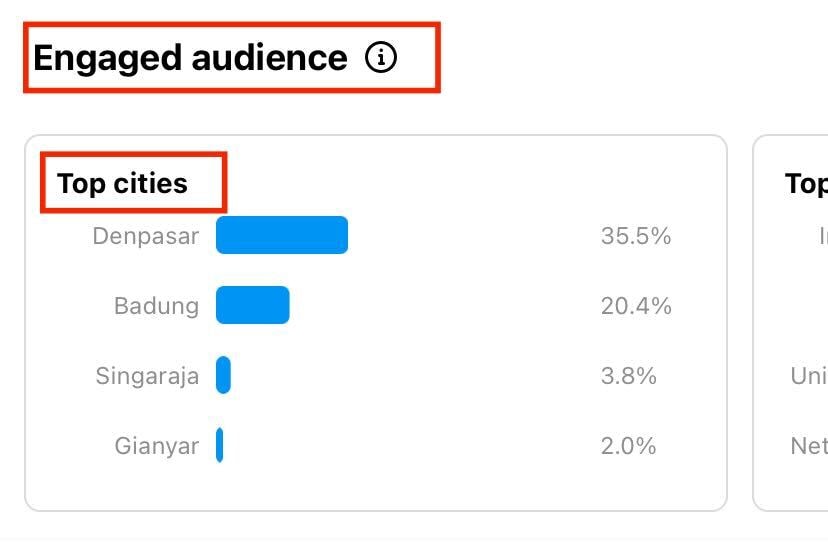Image resolution: width=828 pixels, height=542 pixels.
Task: Click the blue Denpasar percentage bar
Action: 282,236
